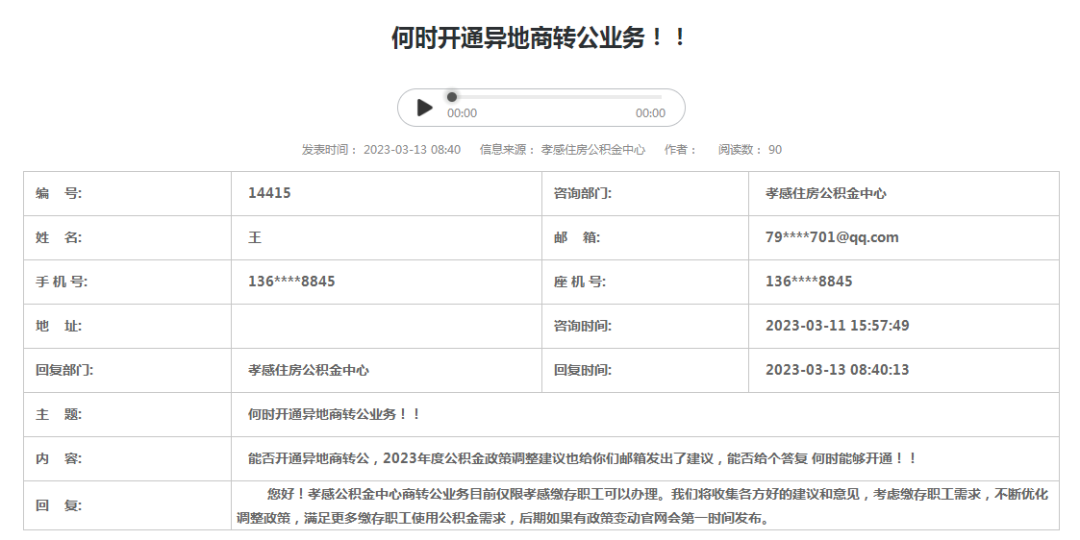Viewport: 1080px width, 540px height.
Task: Select the reference number 14415
Action: (269, 193)
